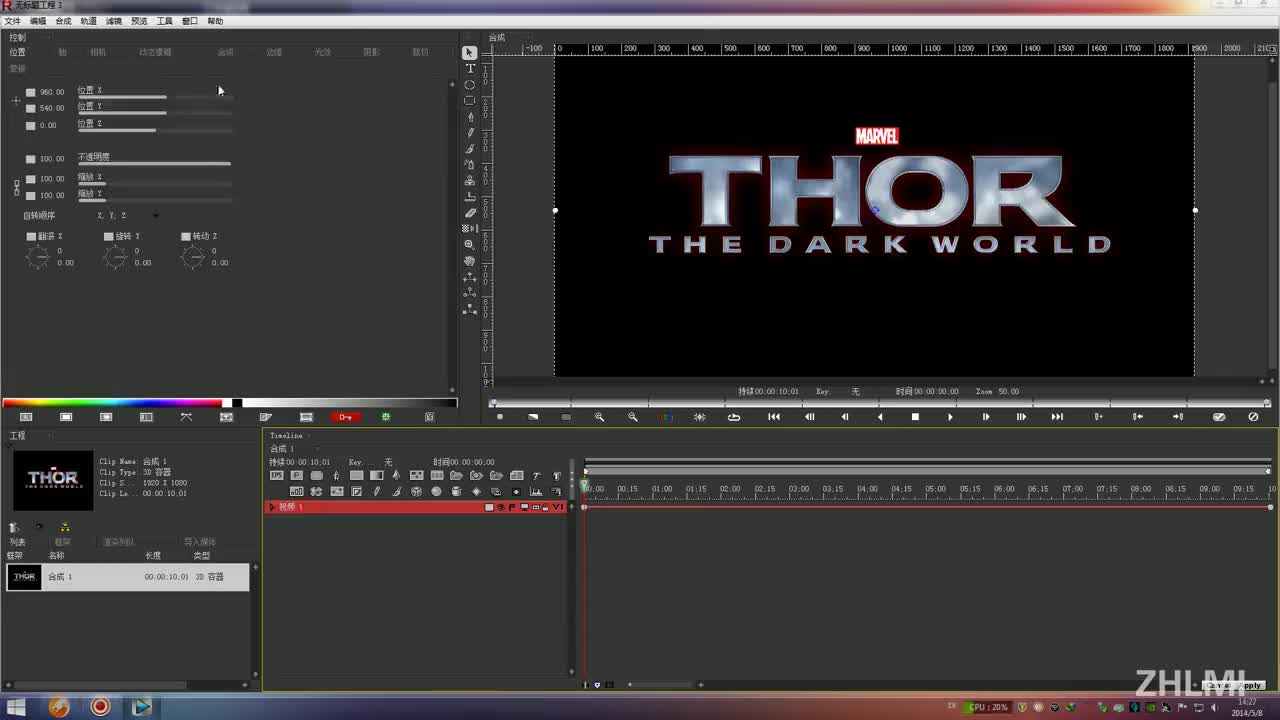Select the ellipse shape tool

[x=470, y=85]
